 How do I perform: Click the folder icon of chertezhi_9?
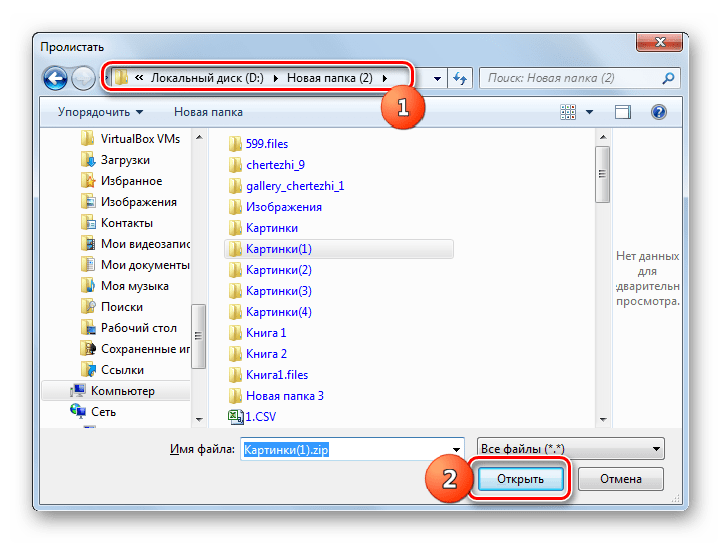click(x=235, y=165)
